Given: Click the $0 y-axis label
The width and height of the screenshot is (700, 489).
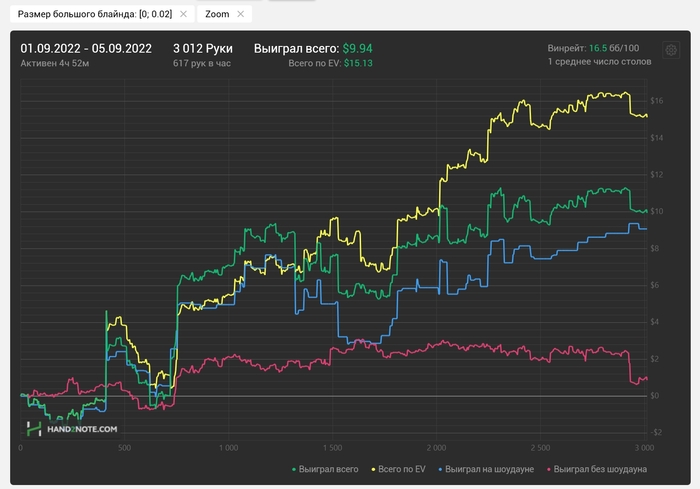Looking at the screenshot, I should (x=655, y=396).
